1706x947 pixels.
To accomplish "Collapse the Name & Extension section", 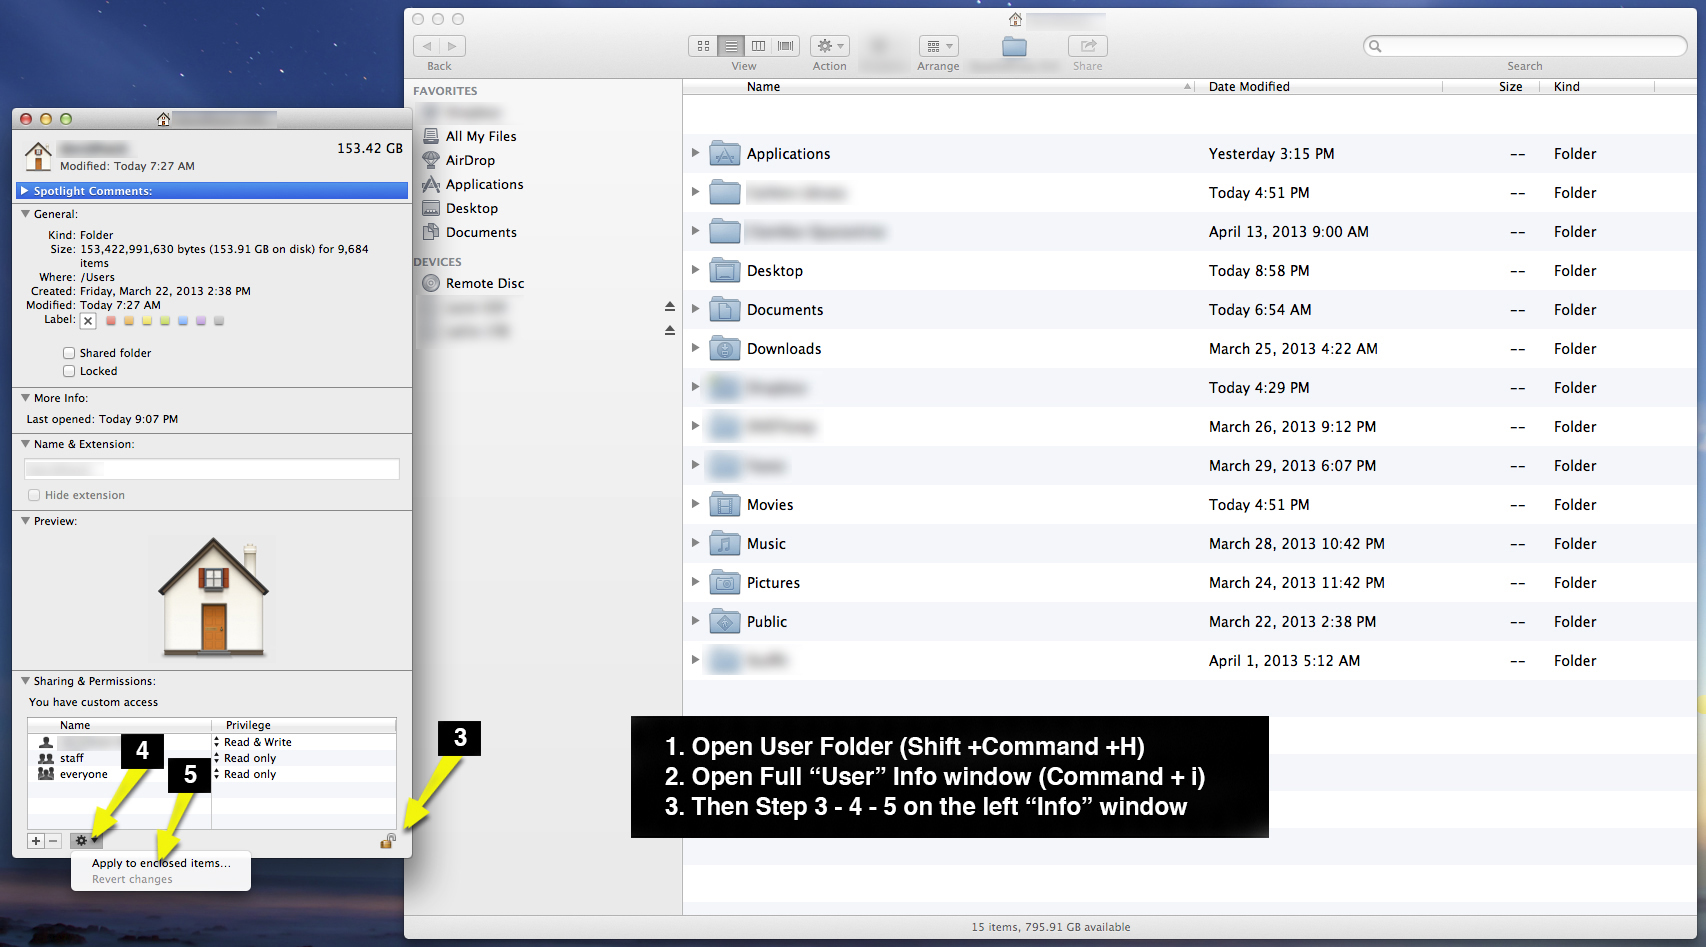I will tap(25, 443).
